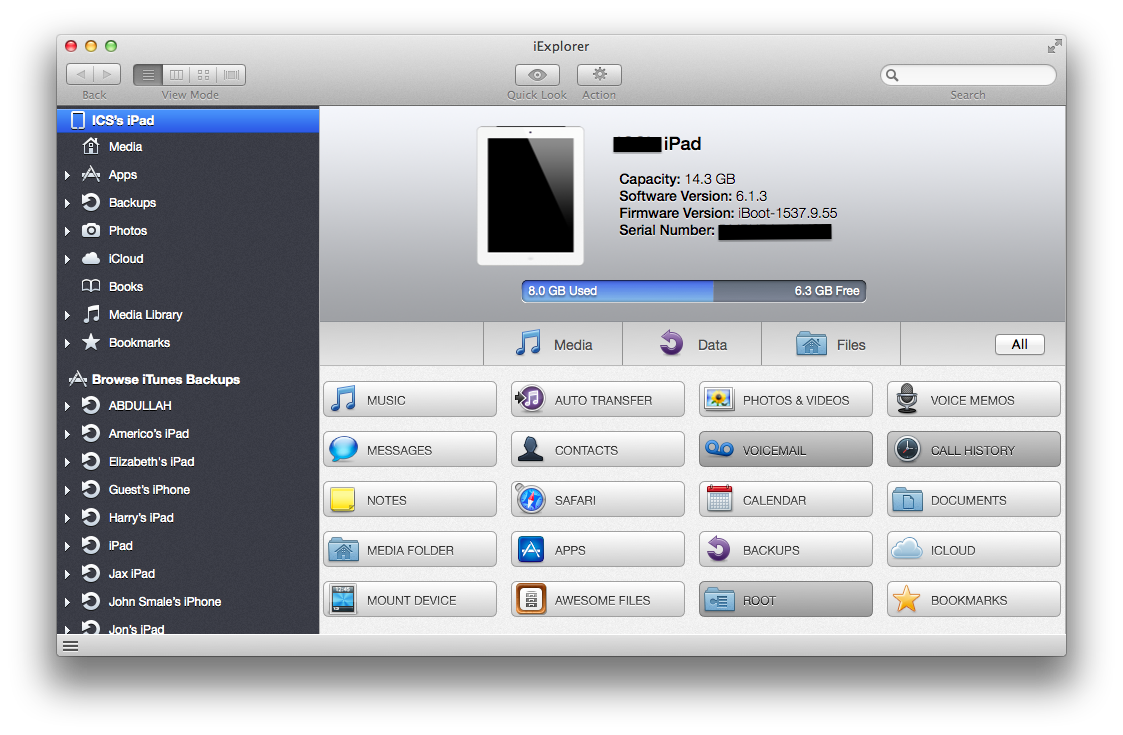Open Voice Memos
1123x735 pixels.
[x=973, y=400]
